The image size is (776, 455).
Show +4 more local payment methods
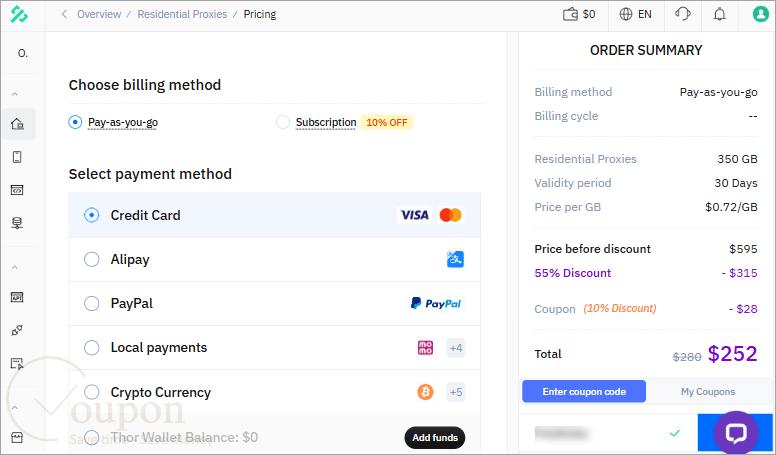point(456,348)
